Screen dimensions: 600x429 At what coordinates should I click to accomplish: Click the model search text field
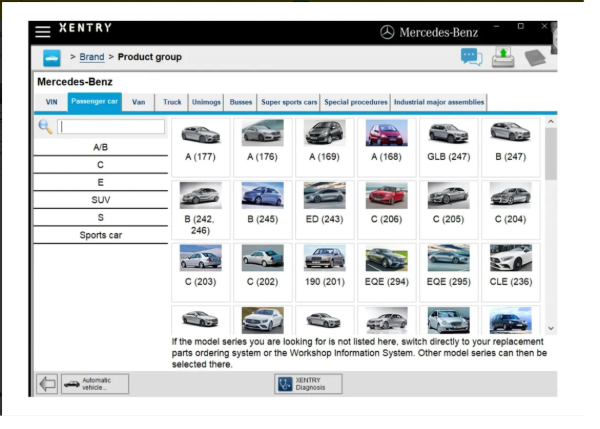click(x=111, y=127)
